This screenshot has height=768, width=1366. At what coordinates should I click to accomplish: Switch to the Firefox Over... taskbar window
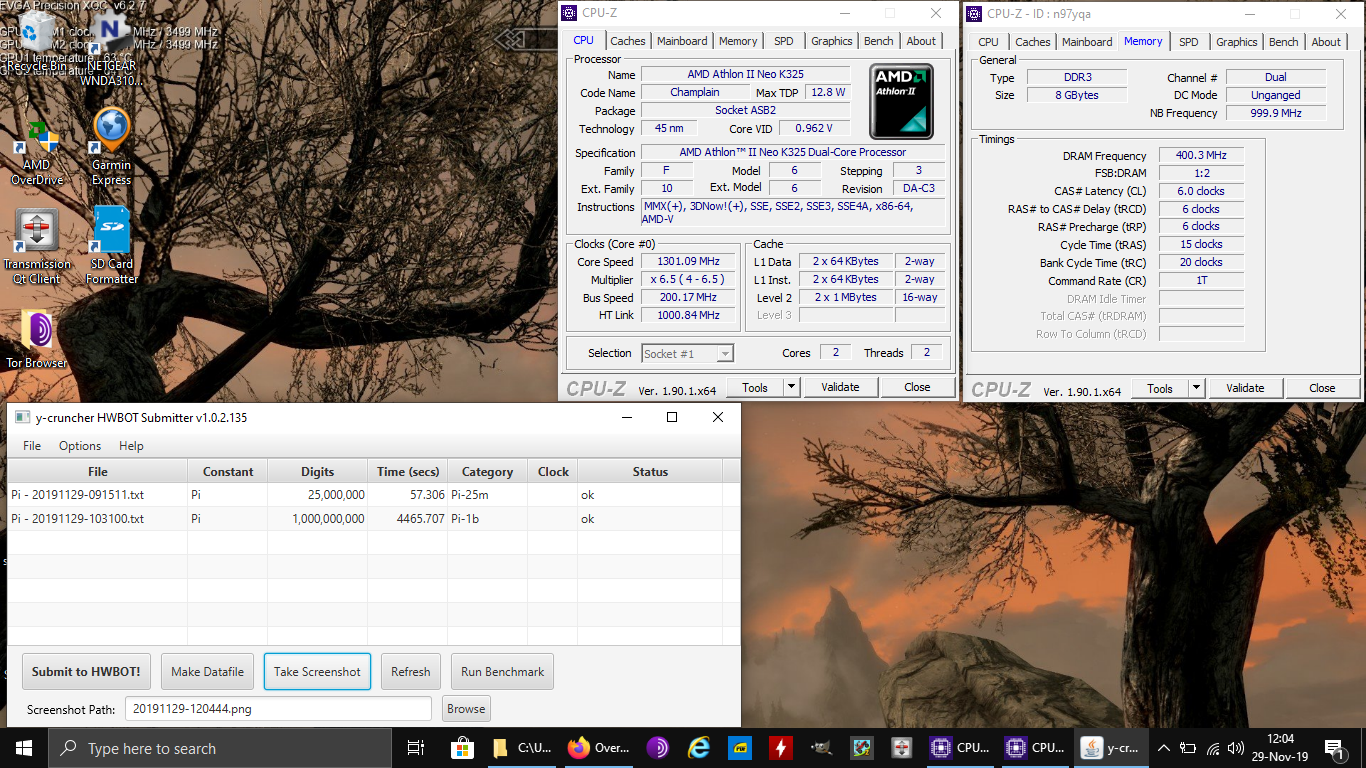point(598,748)
